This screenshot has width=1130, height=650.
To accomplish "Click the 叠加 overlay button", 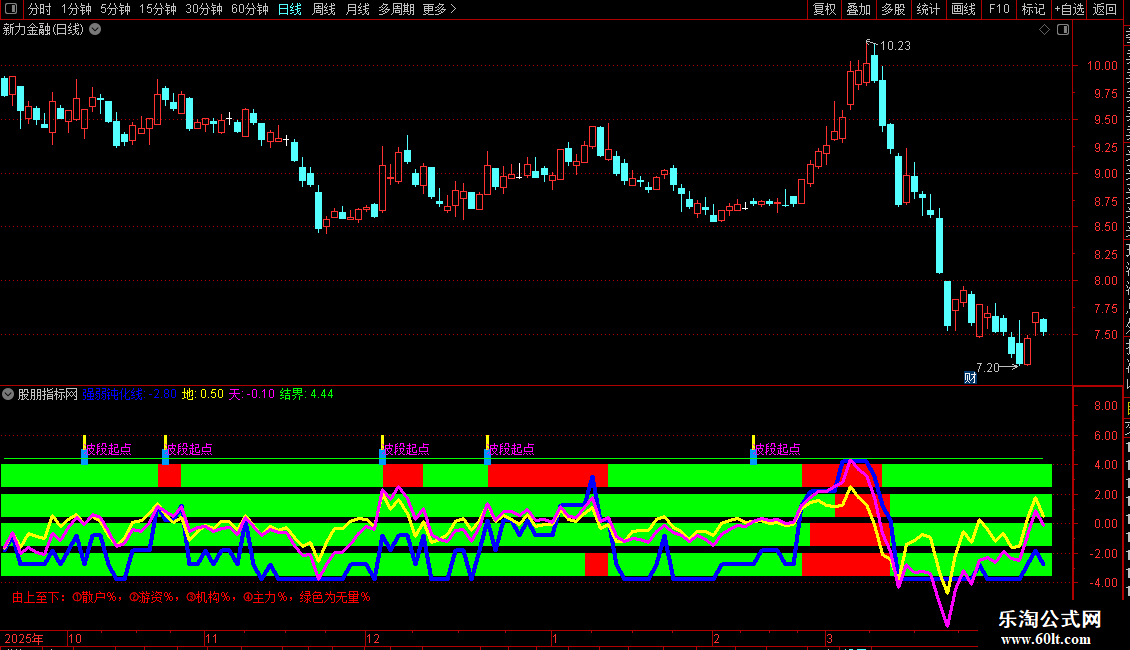I will coord(858,9).
